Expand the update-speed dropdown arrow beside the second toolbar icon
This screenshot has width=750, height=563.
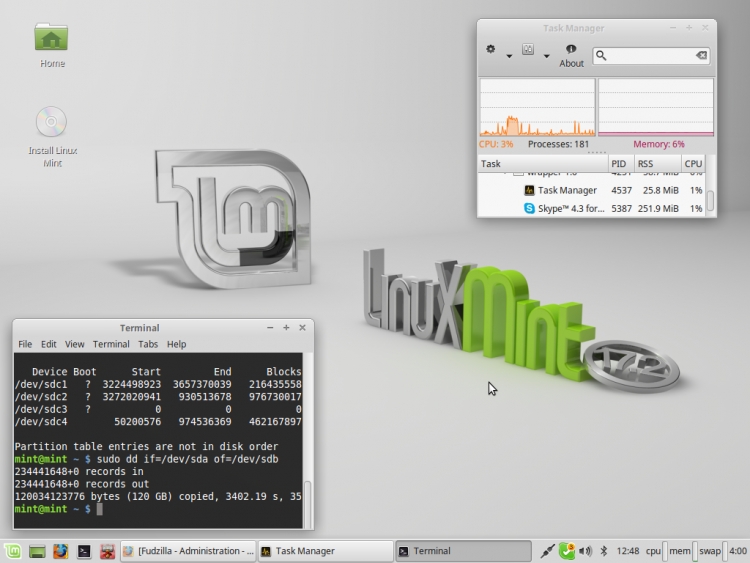click(x=547, y=56)
